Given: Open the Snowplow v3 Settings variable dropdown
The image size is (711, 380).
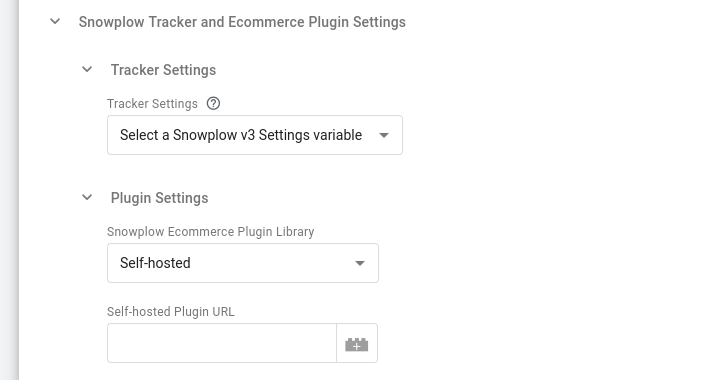Looking at the screenshot, I should [255, 135].
